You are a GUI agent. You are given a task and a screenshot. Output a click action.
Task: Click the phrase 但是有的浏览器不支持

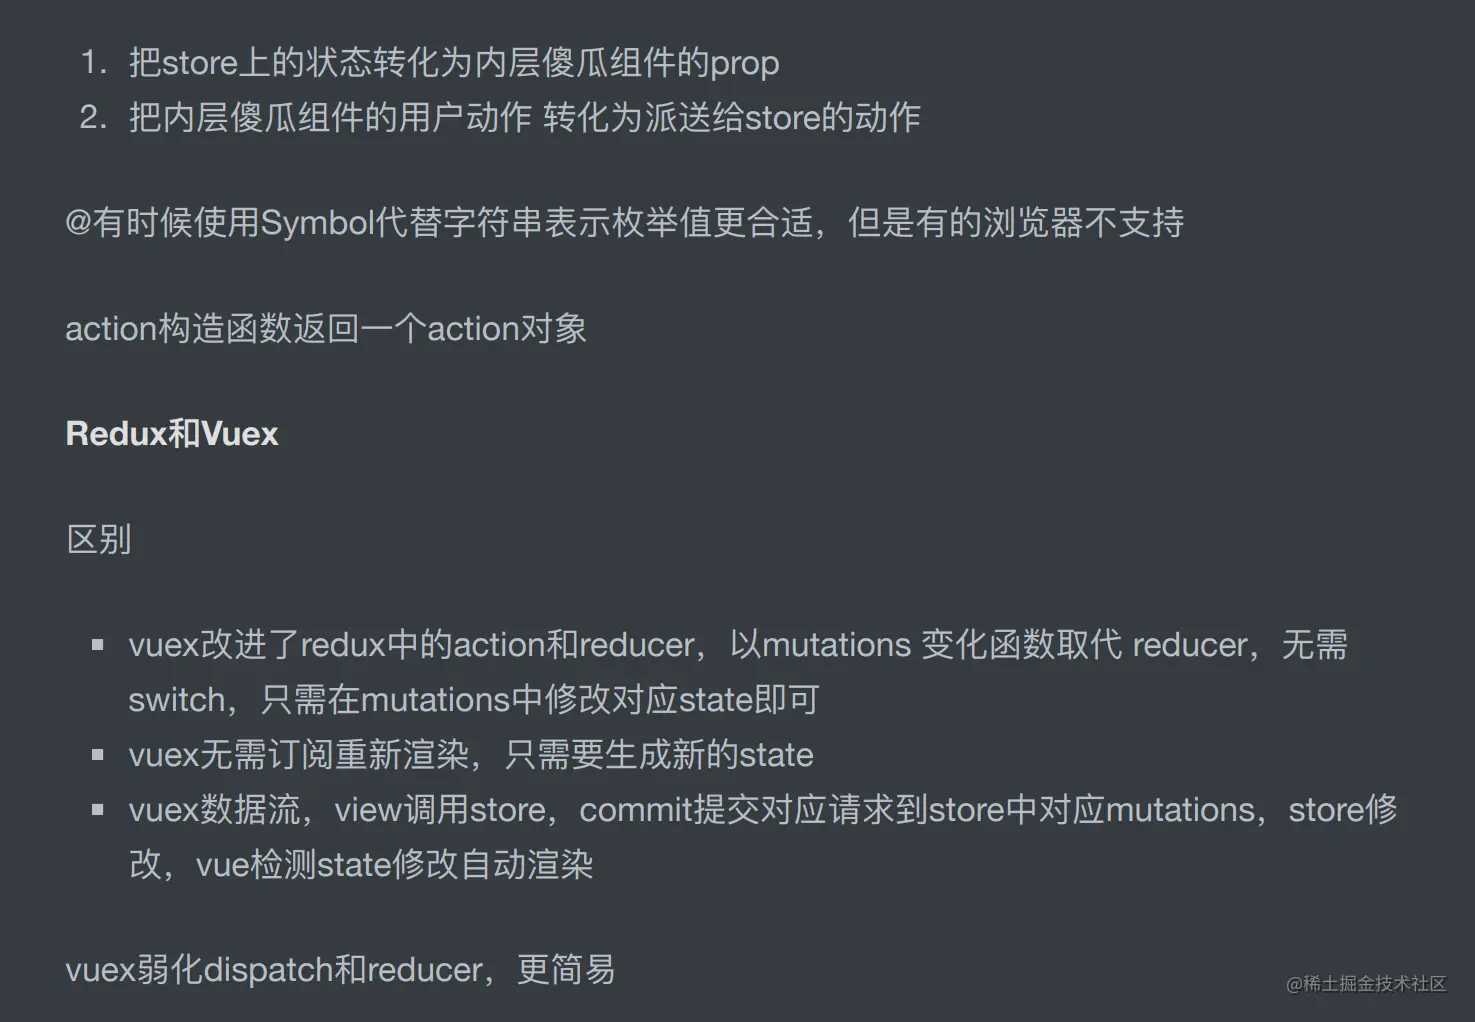point(1016,223)
